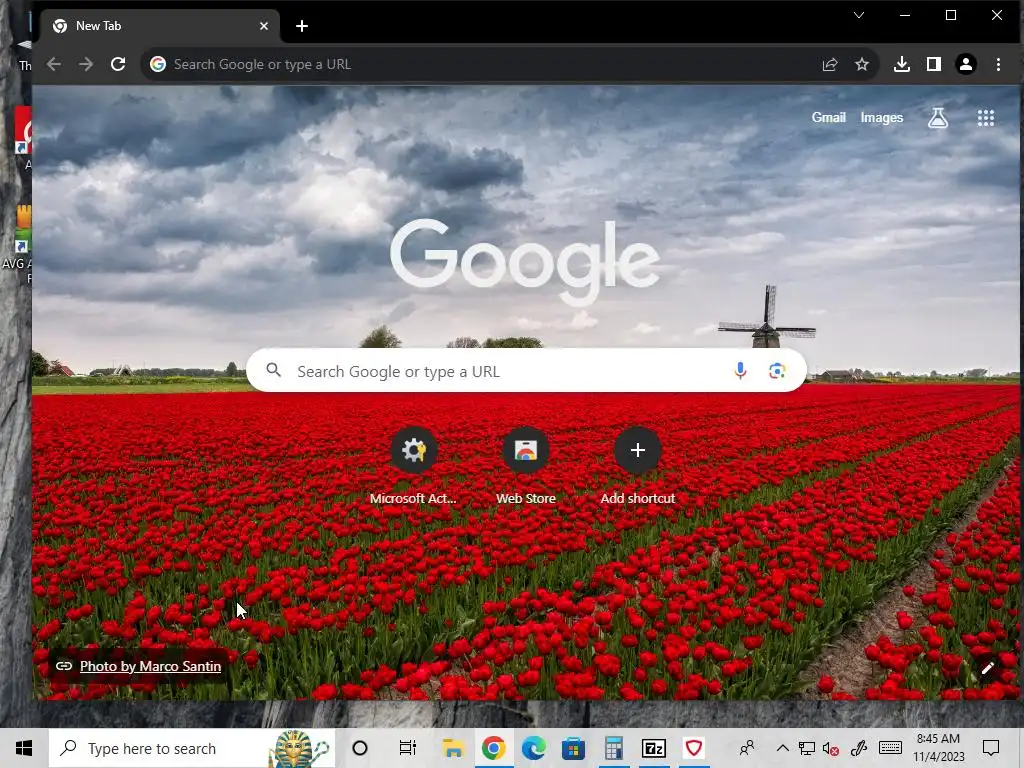
Task: Click the muted volume tray icon
Action: tap(831, 748)
